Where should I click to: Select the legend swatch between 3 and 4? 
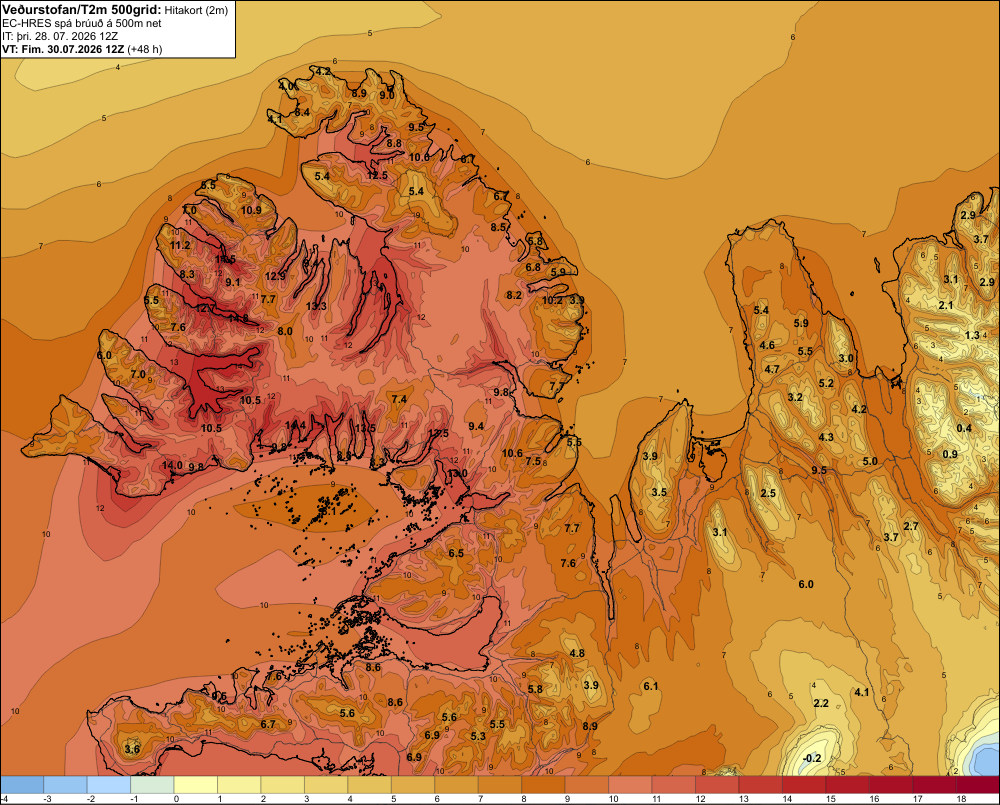click(x=326, y=785)
